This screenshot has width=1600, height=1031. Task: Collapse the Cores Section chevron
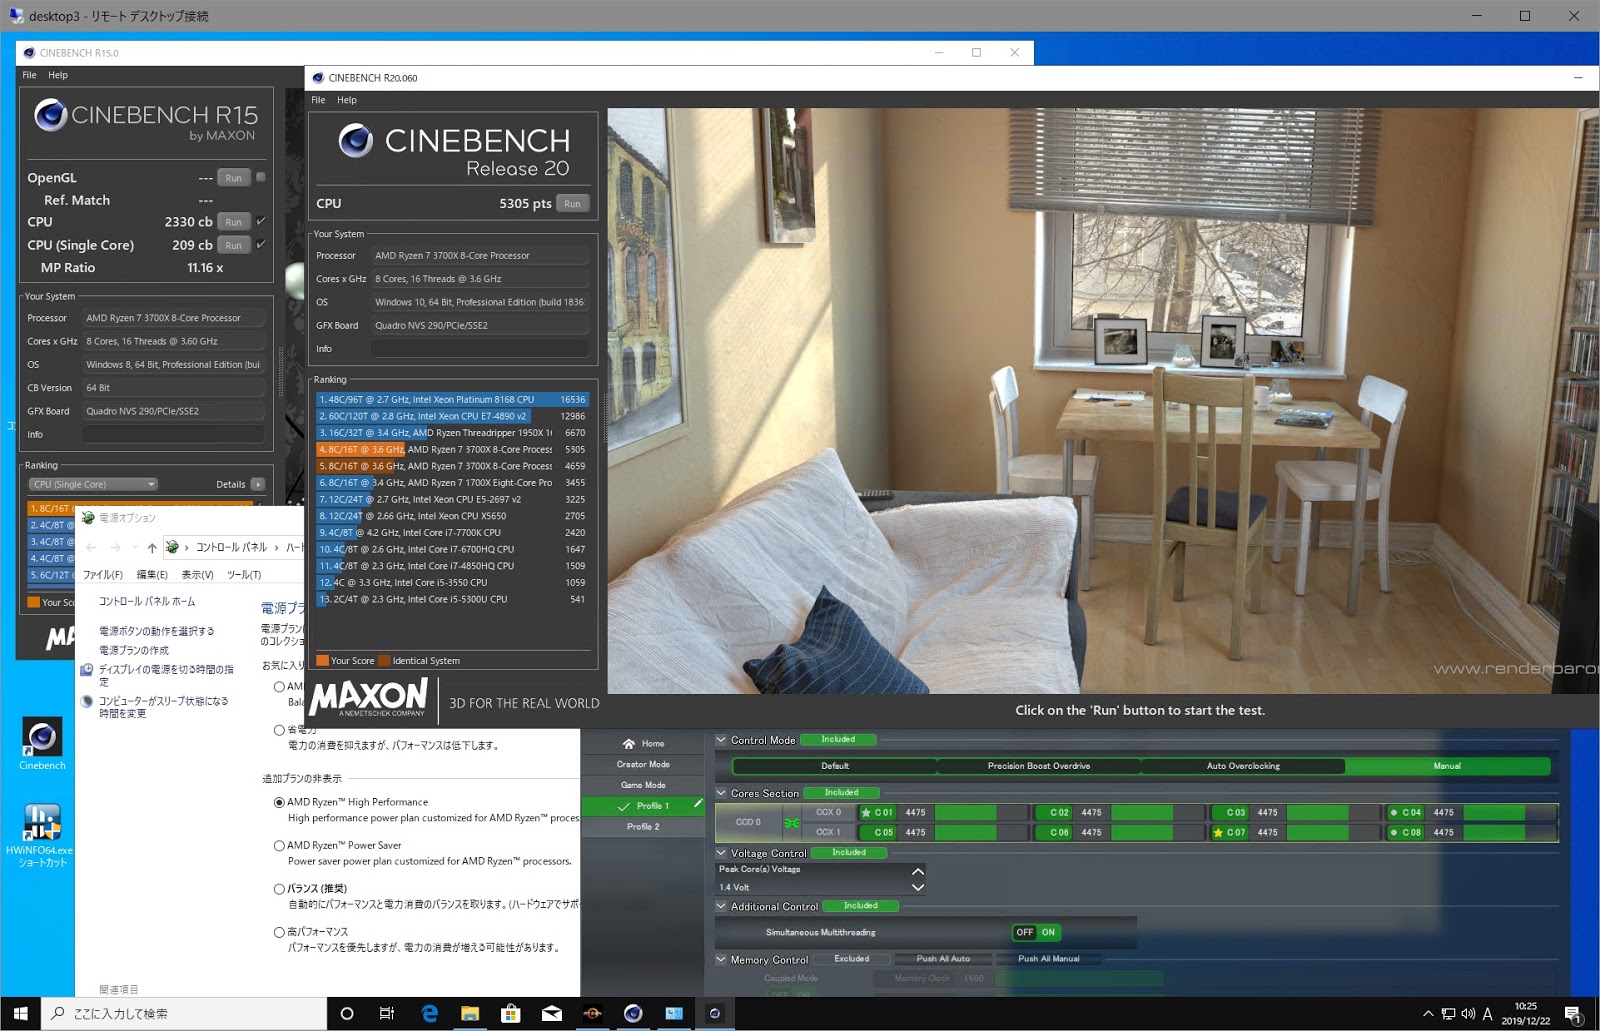(x=721, y=793)
